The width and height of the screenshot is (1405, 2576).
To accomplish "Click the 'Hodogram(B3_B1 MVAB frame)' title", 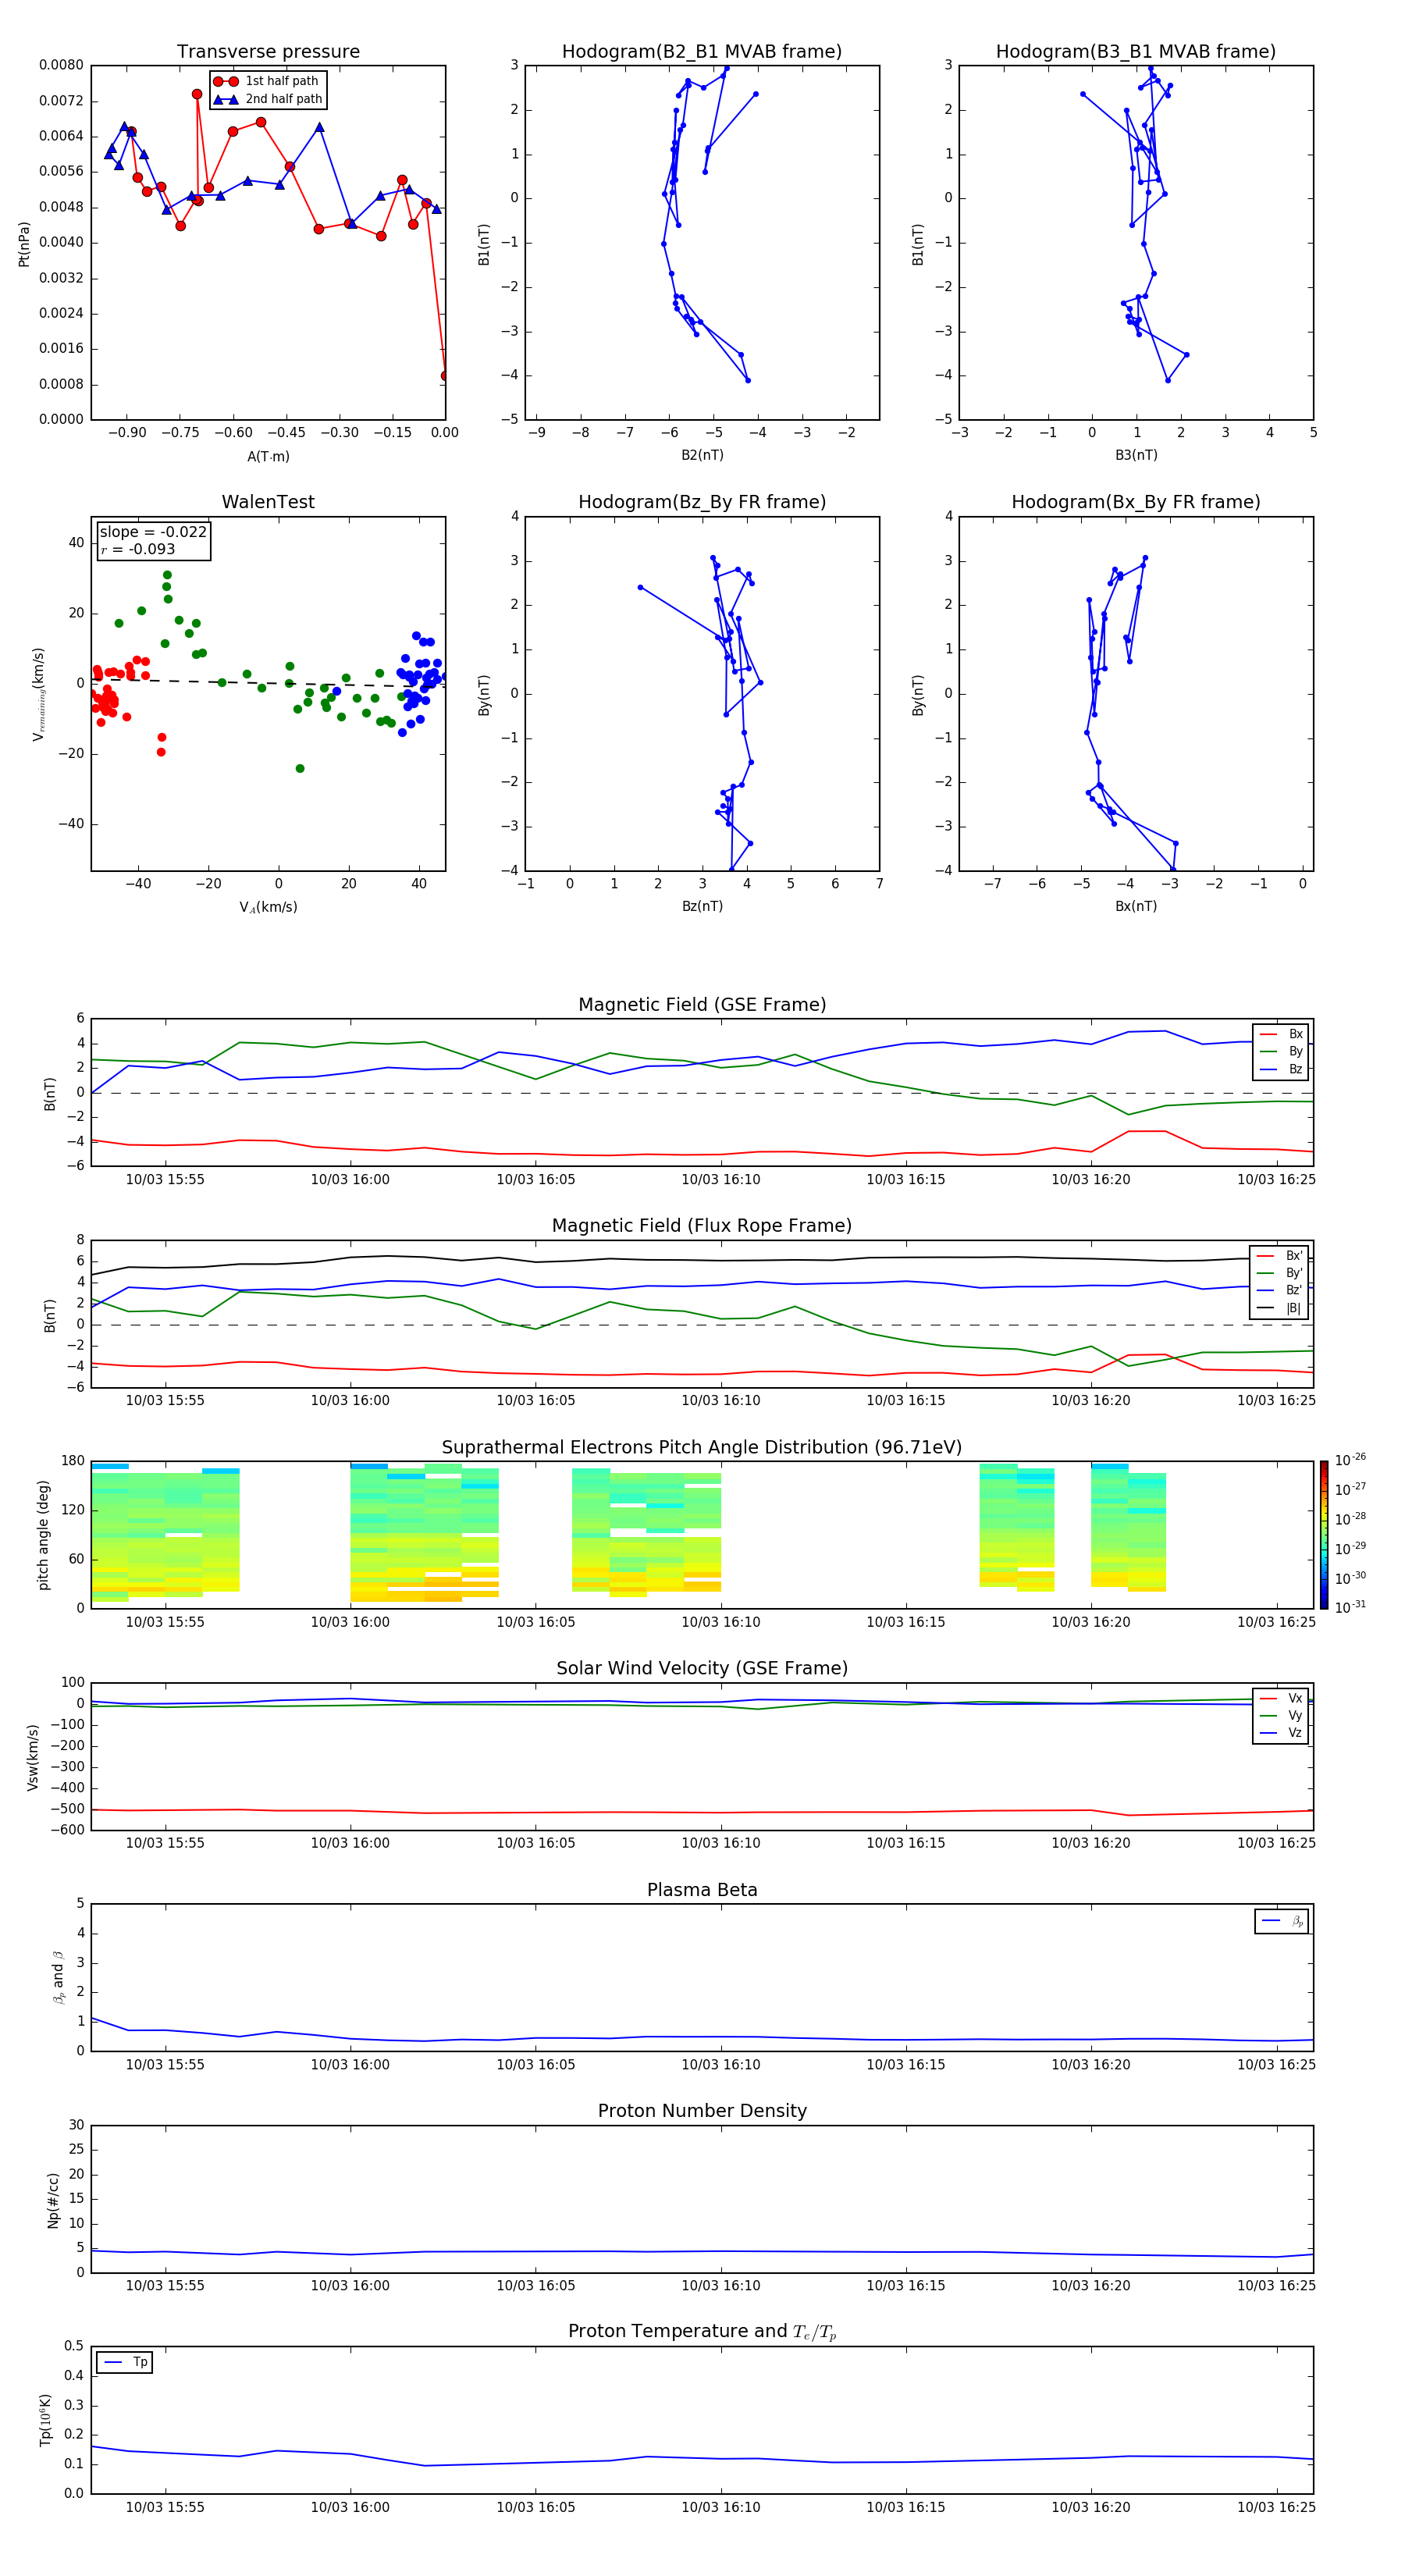I will coord(1136,52).
